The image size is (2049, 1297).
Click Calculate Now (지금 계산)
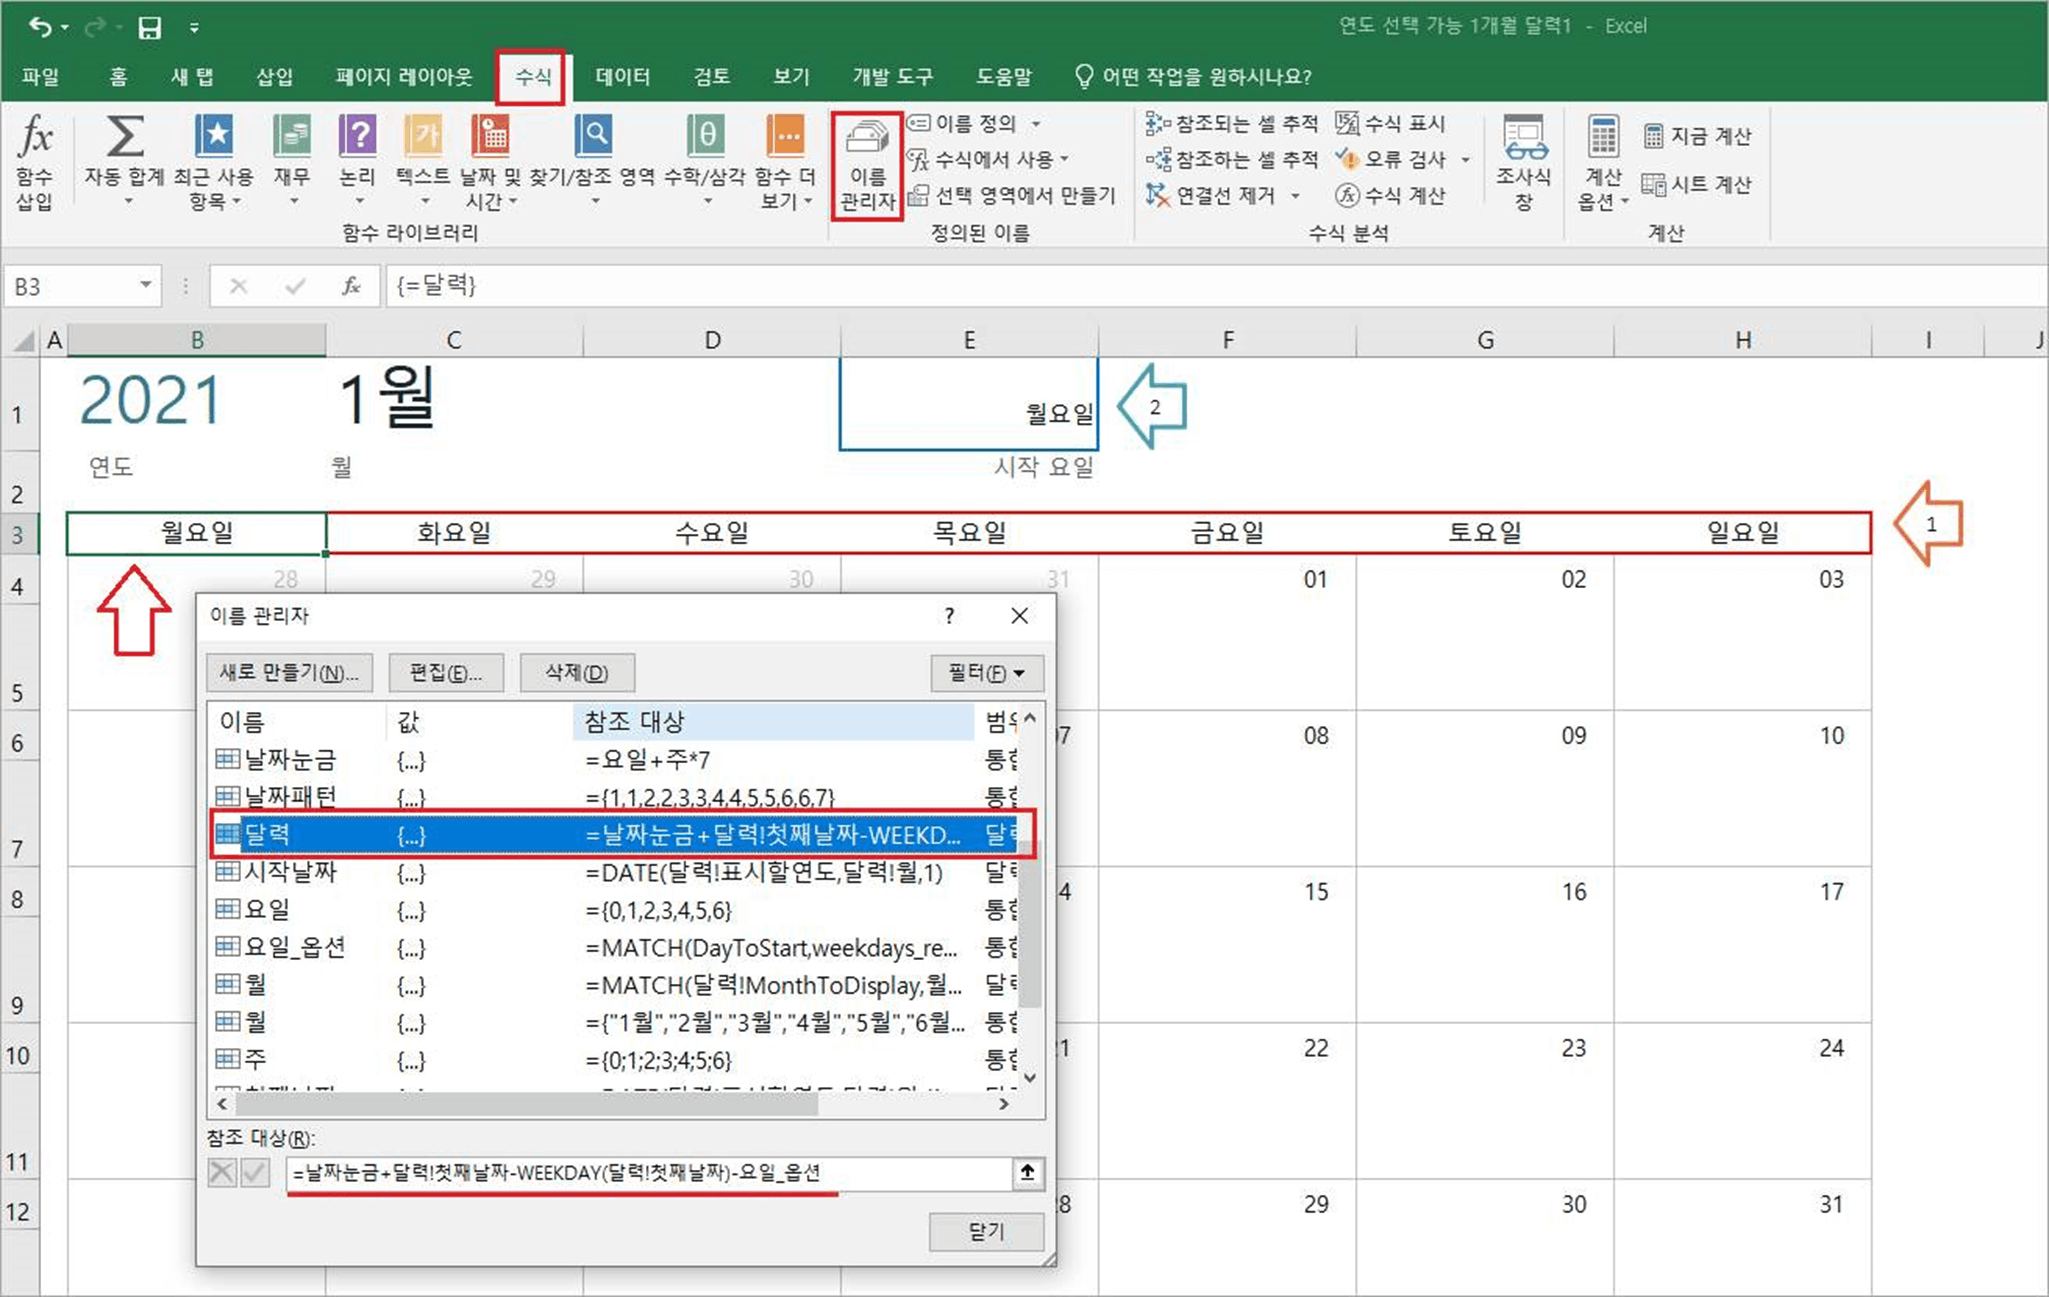(x=1698, y=136)
